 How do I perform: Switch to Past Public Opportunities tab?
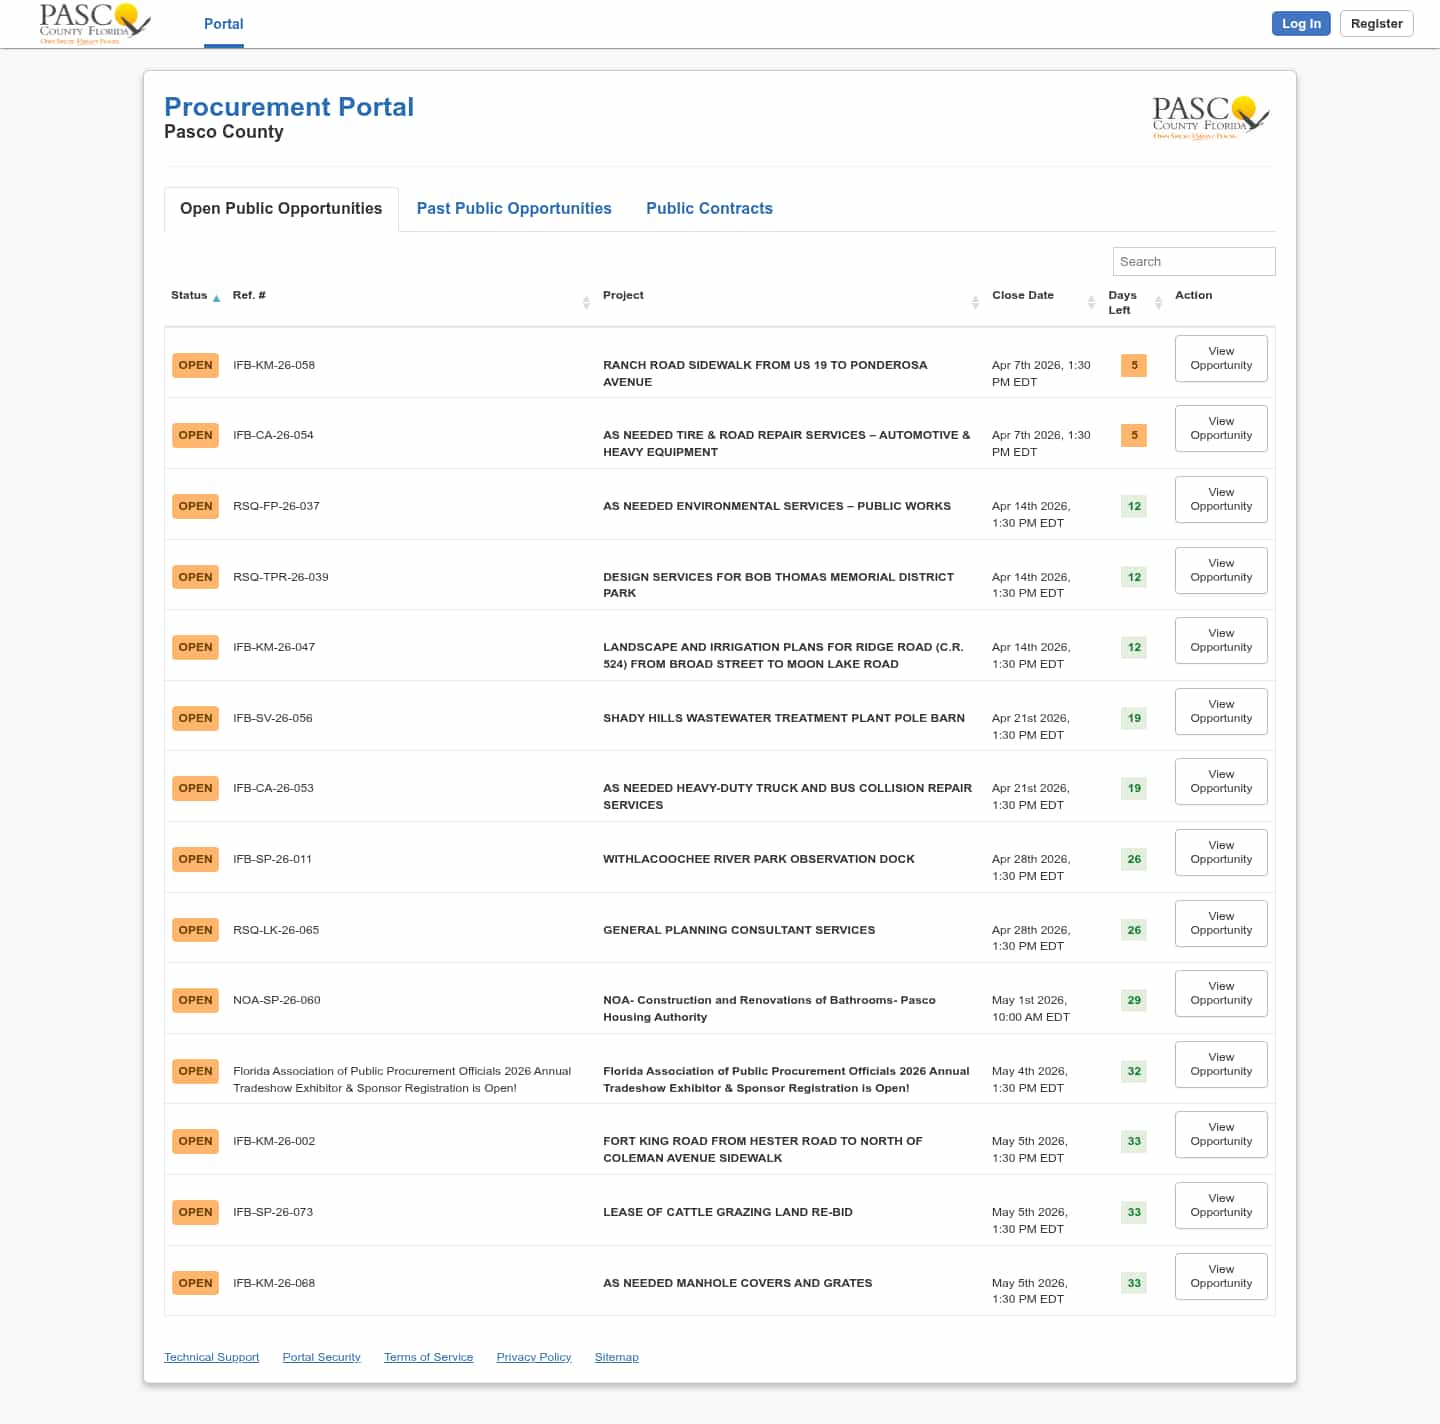click(514, 208)
